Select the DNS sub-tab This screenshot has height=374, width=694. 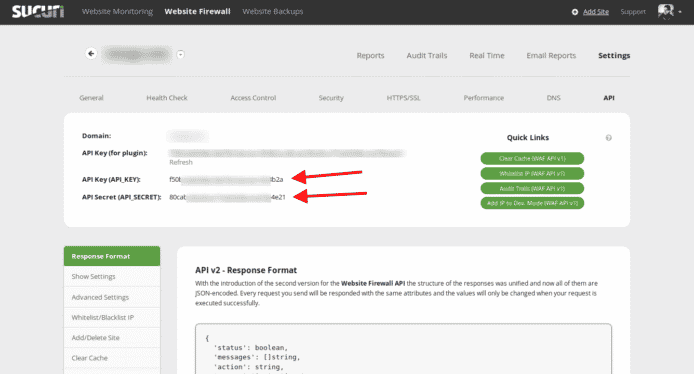click(553, 98)
